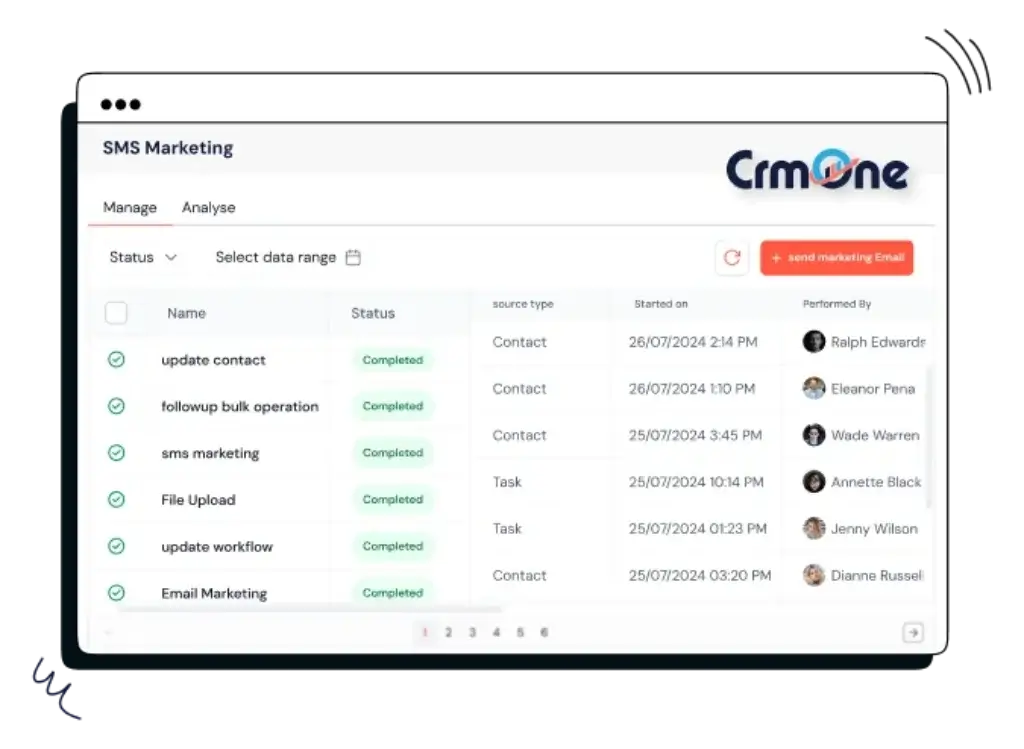Click the name Jenny Wilson
1024x749 pixels.
(x=874, y=529)
